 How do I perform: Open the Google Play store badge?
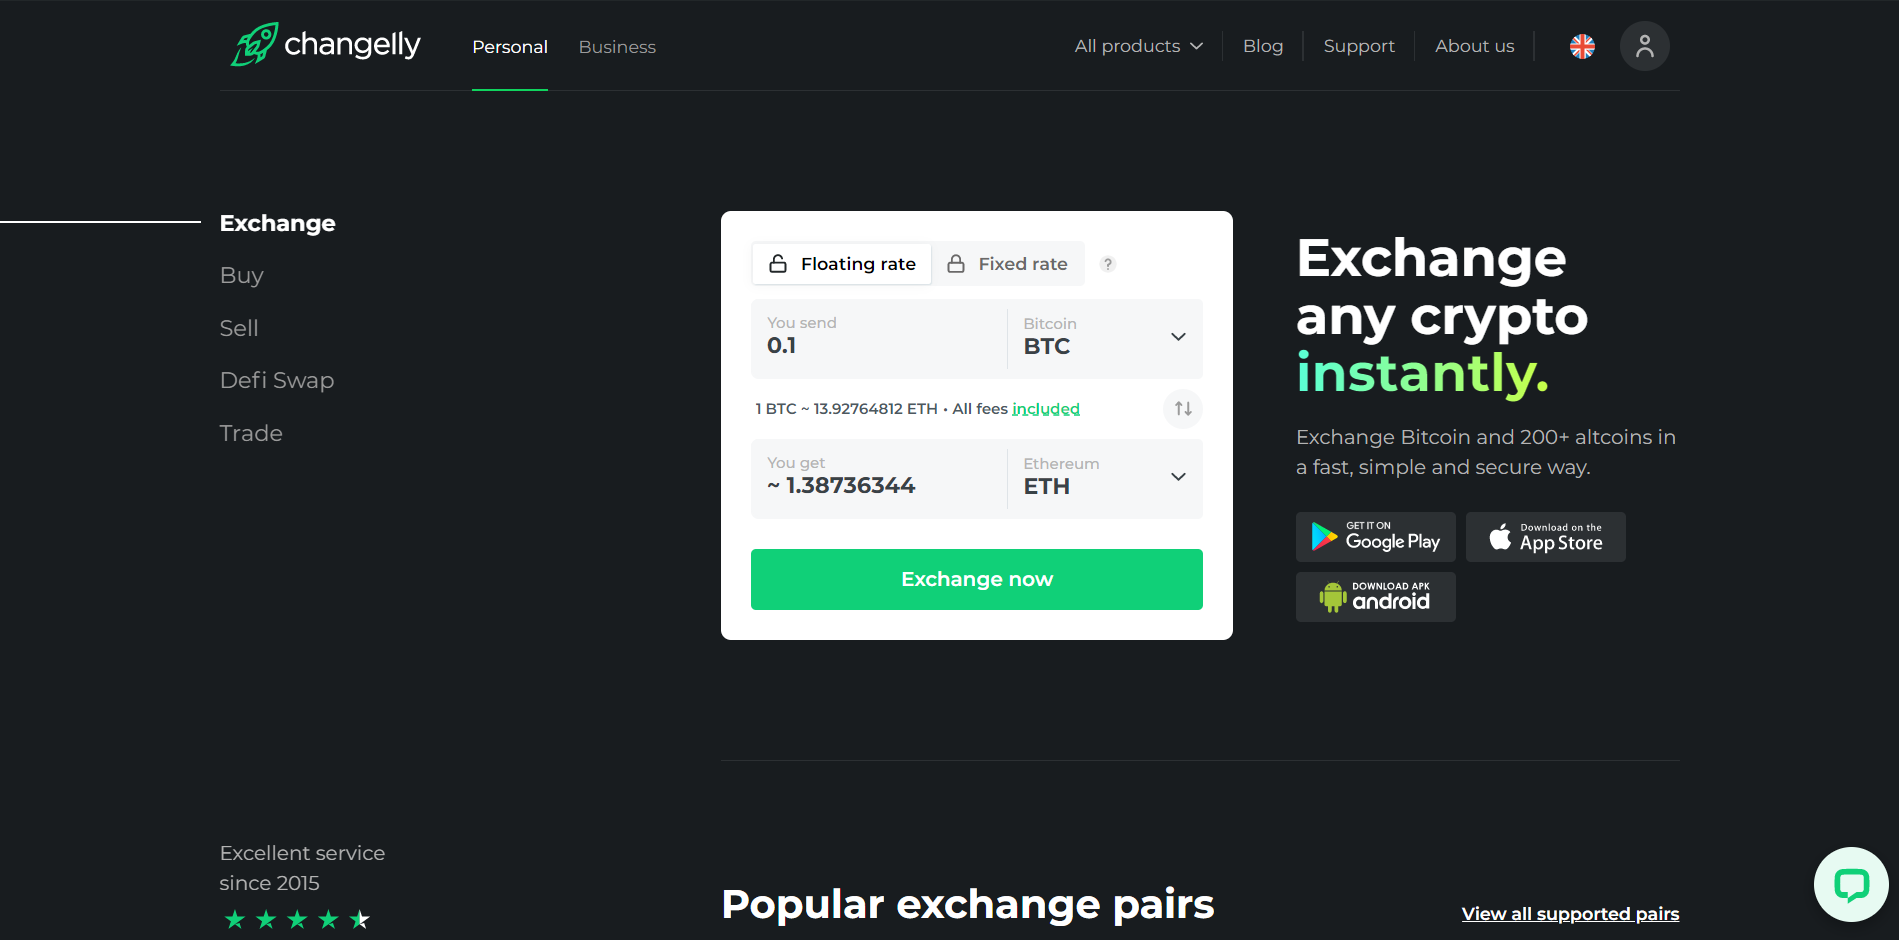(x=1376, y=537)
